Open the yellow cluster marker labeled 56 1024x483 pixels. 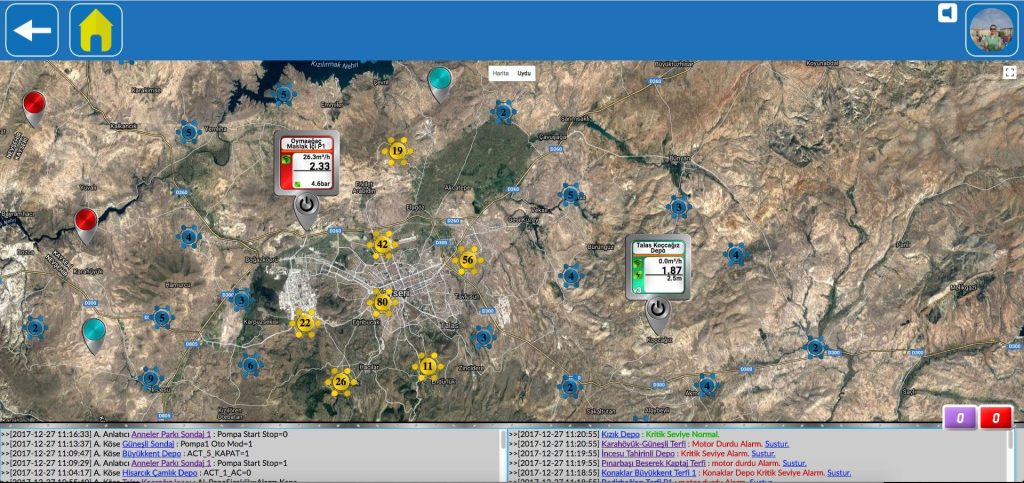click(468, 260)
